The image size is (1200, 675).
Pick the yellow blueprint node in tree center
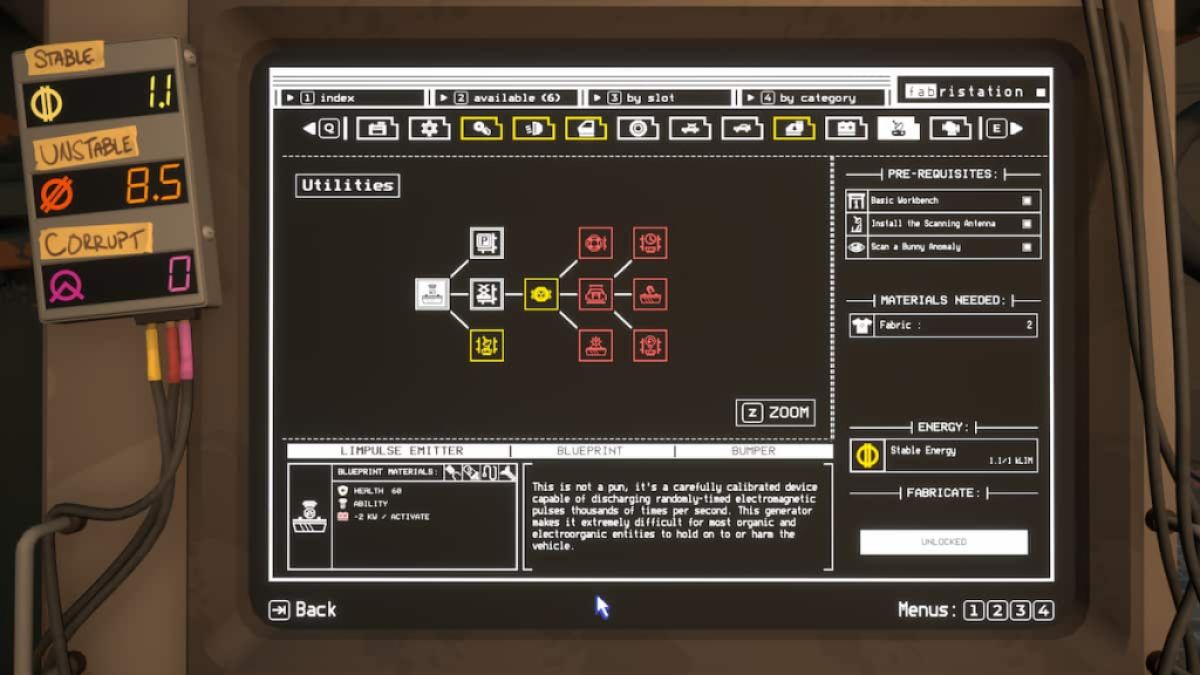(x=541, y=294)
